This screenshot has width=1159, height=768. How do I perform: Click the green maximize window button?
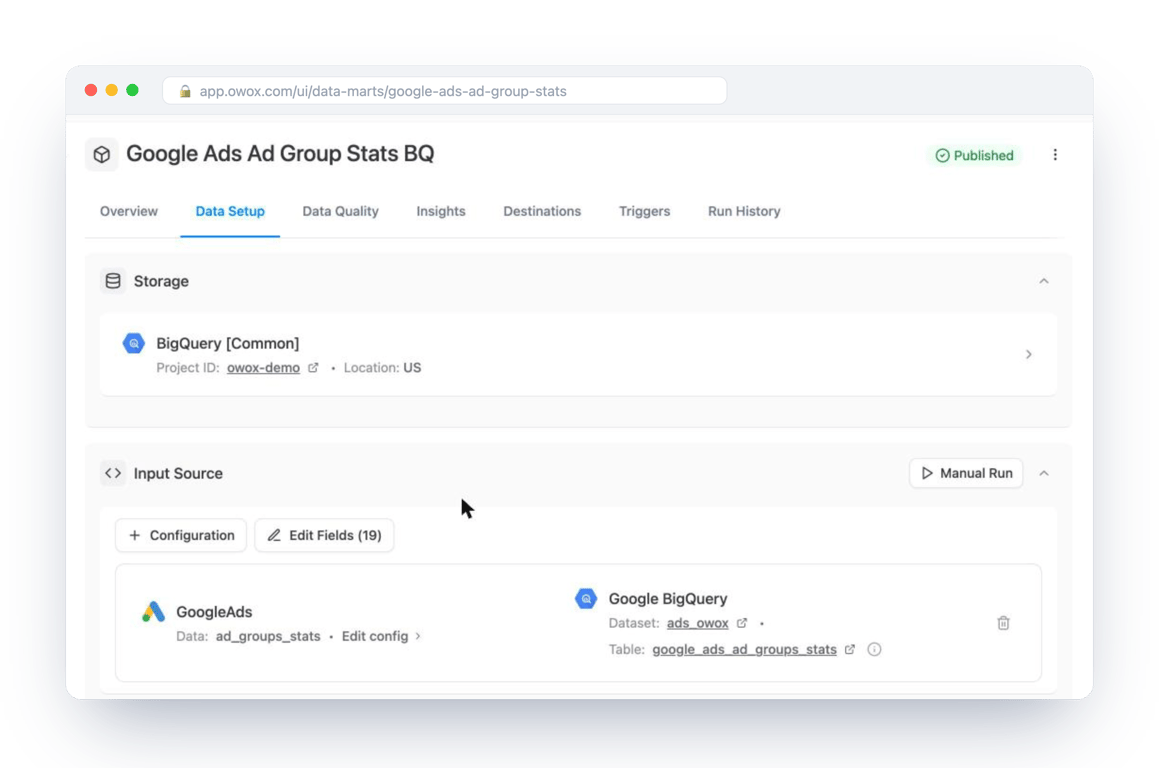[x=132, y=90]
